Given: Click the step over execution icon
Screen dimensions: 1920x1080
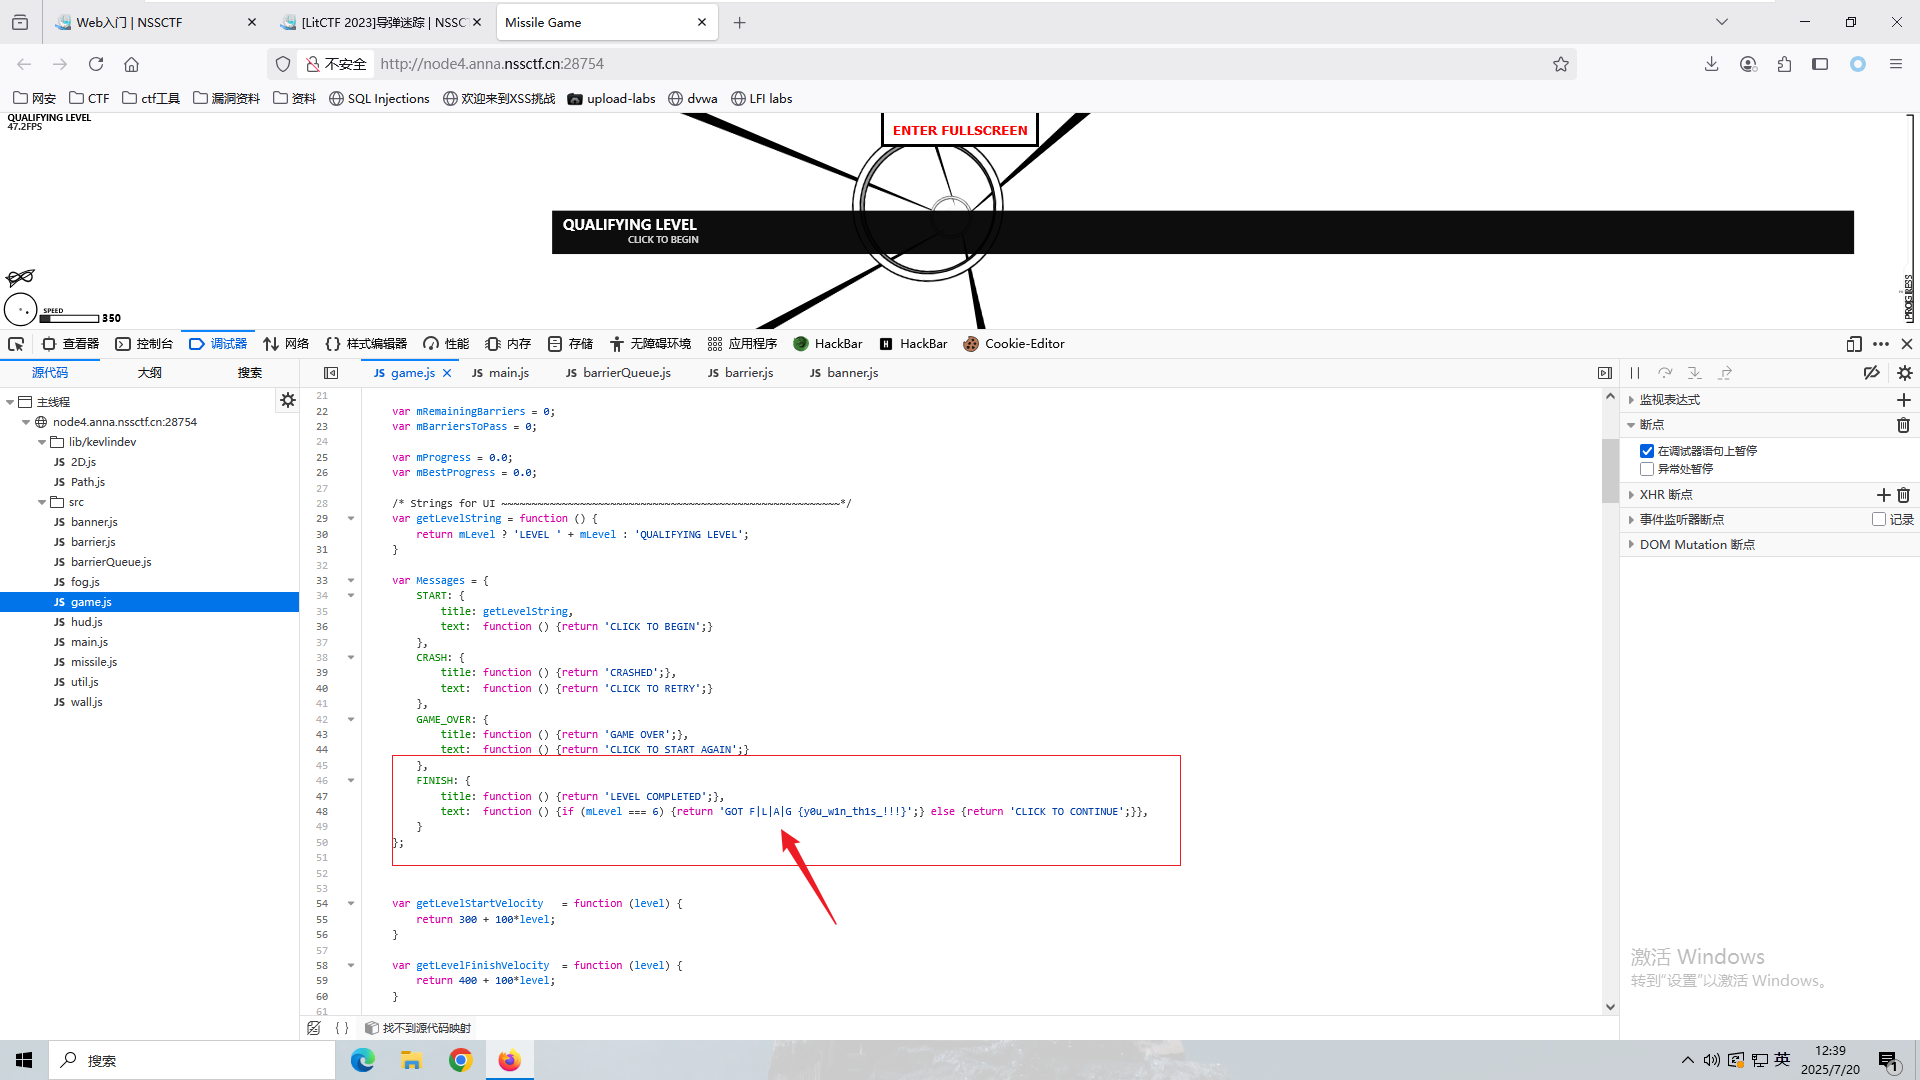Looking at the screenshot, I should coord(1665,372).
